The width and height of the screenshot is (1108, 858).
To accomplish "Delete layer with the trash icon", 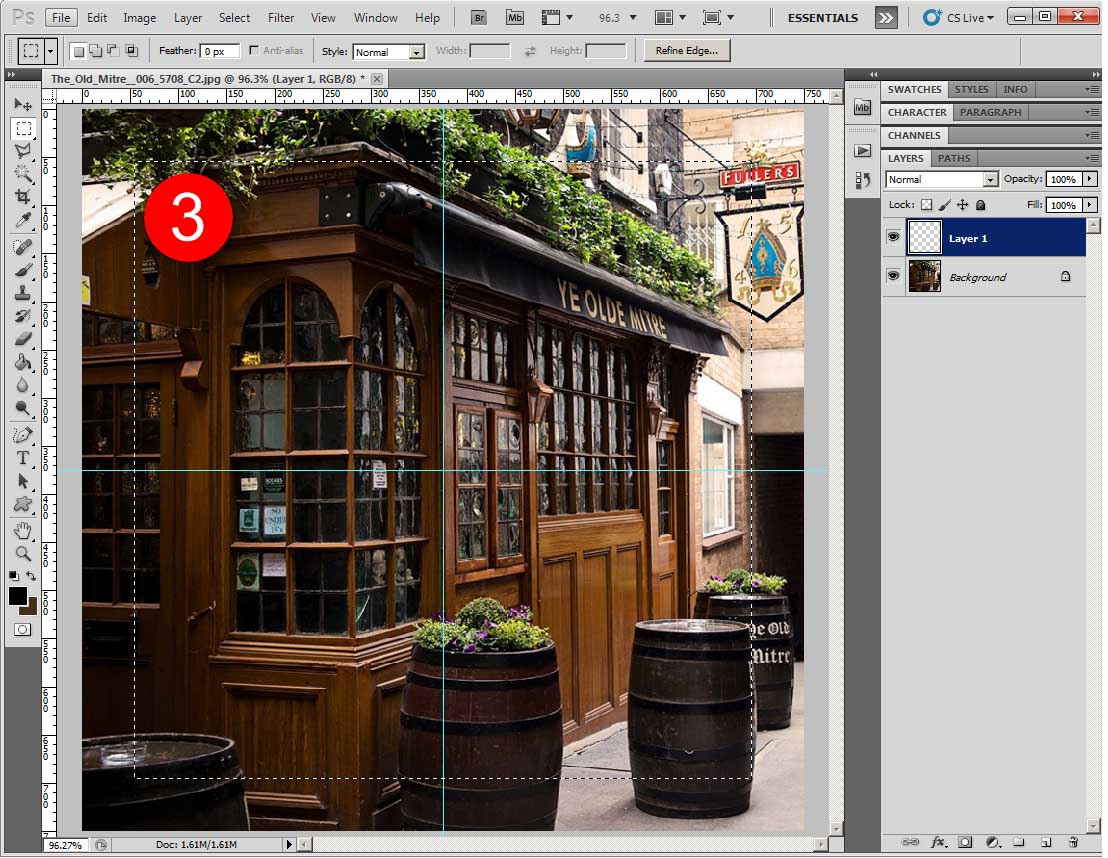I will click(x=1073, y=843).
